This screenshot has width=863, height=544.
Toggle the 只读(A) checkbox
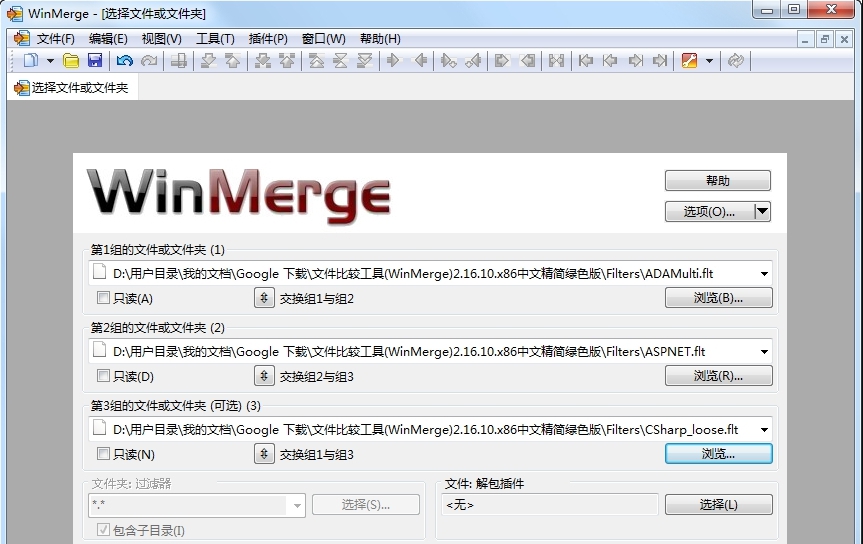coord(103,298)
